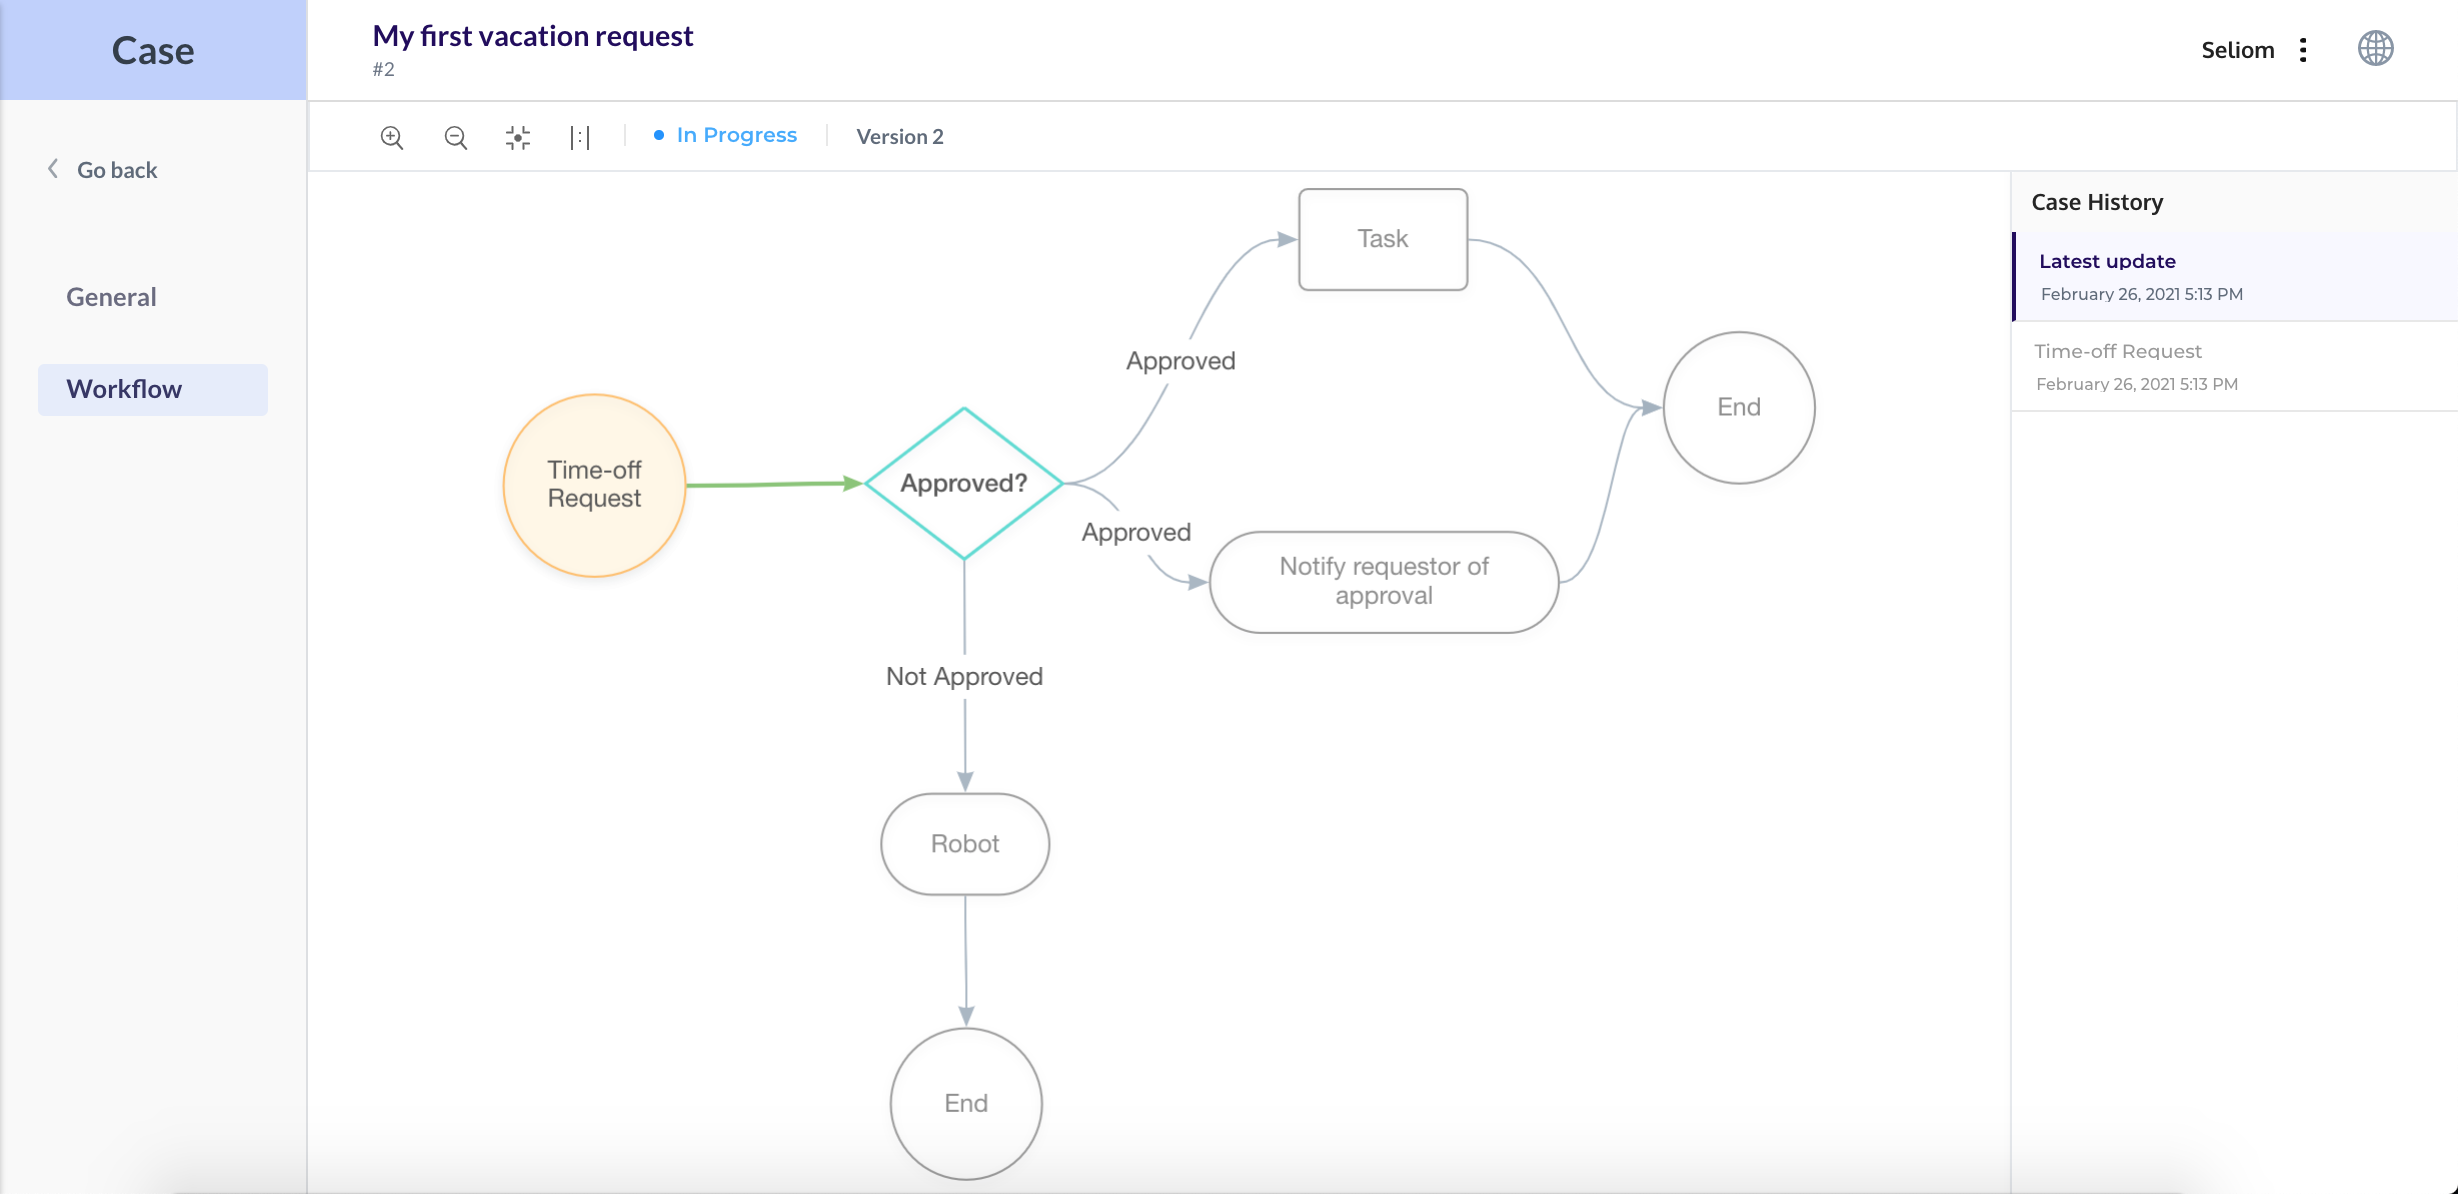Screen dimensions: 2458x1194
Task: Open the Time-off Request history entry
Action: click(2235, 366)
